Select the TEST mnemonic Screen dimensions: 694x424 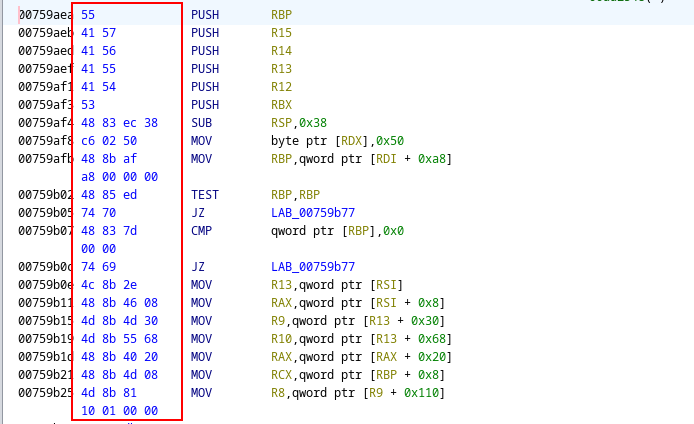pyautogui.click(x=205, y=195)
